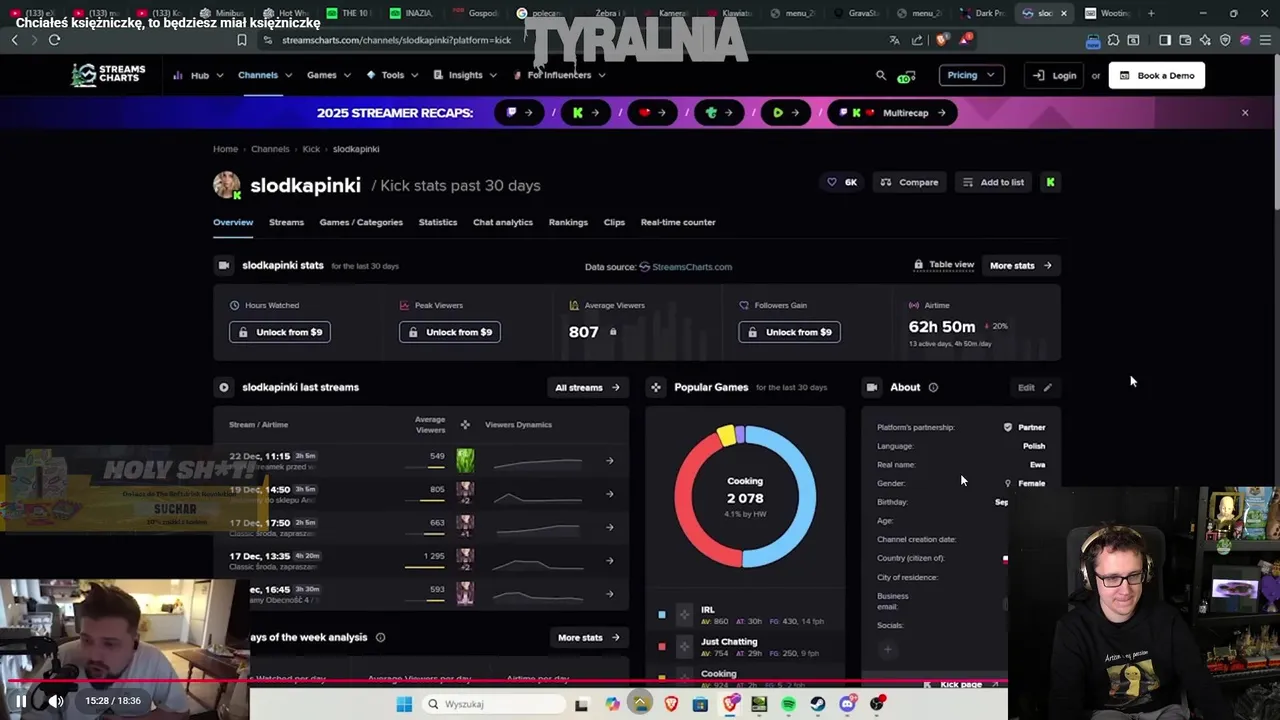Open the red heart recap pill
Image resolution: width=1280 pixels, height=720 pixels.
tap(652, 113)
